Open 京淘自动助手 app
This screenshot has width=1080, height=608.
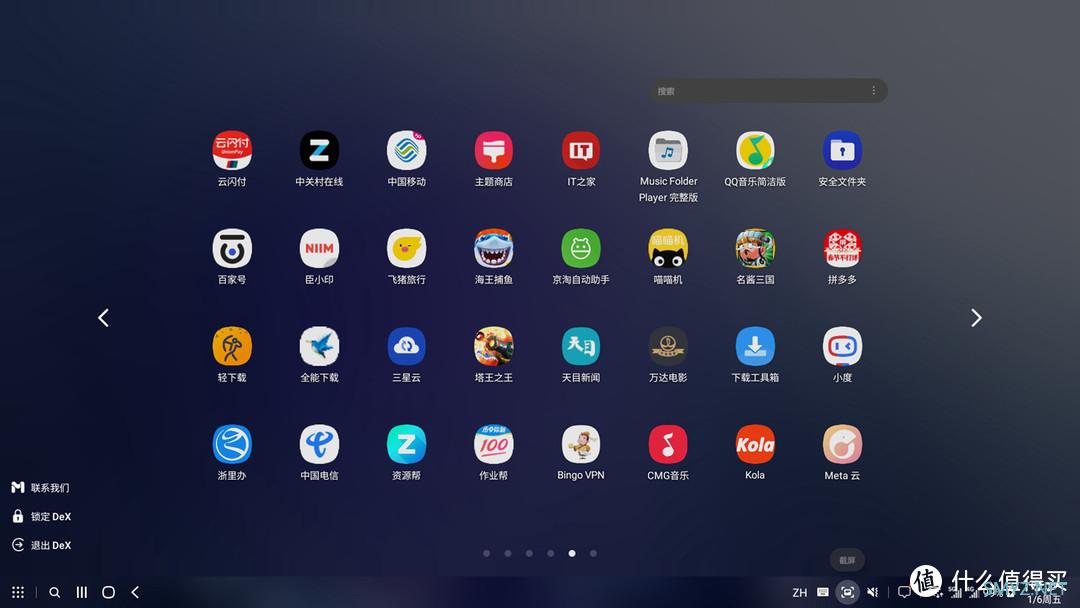click(581, 249)
